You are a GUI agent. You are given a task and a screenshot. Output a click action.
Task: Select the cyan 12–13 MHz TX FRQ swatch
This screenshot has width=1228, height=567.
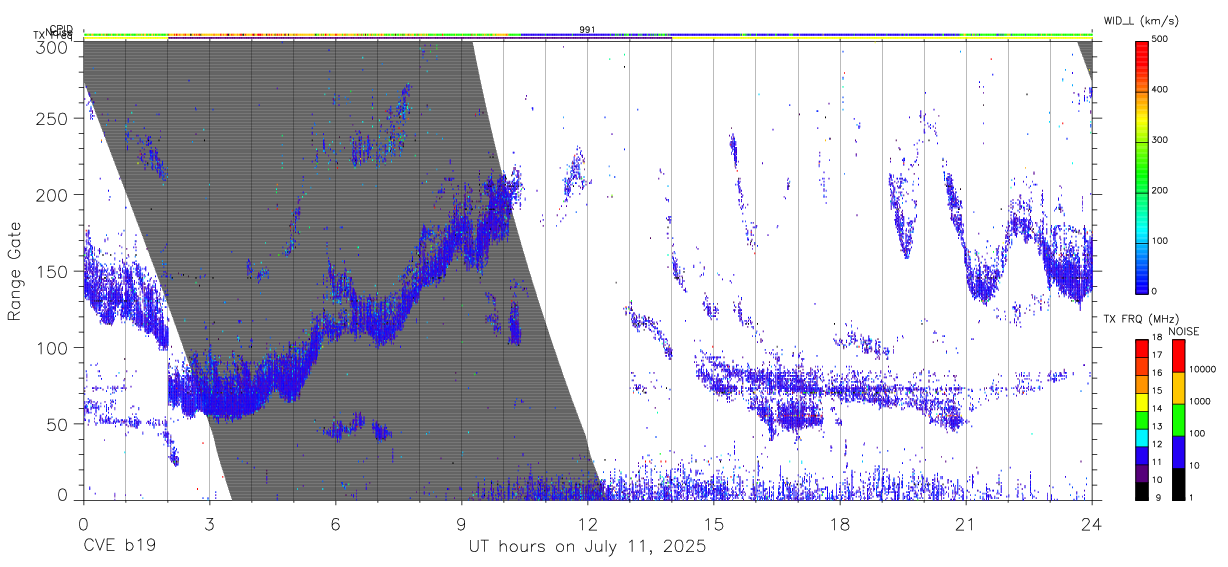coord(1141,439)
